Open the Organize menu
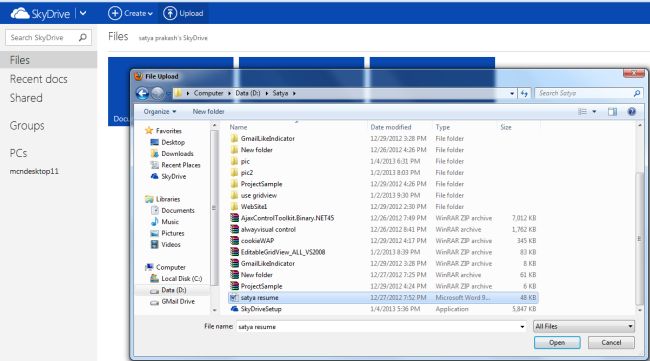The image size is (650, 361). pyautogui.click(x=160, y=111)
